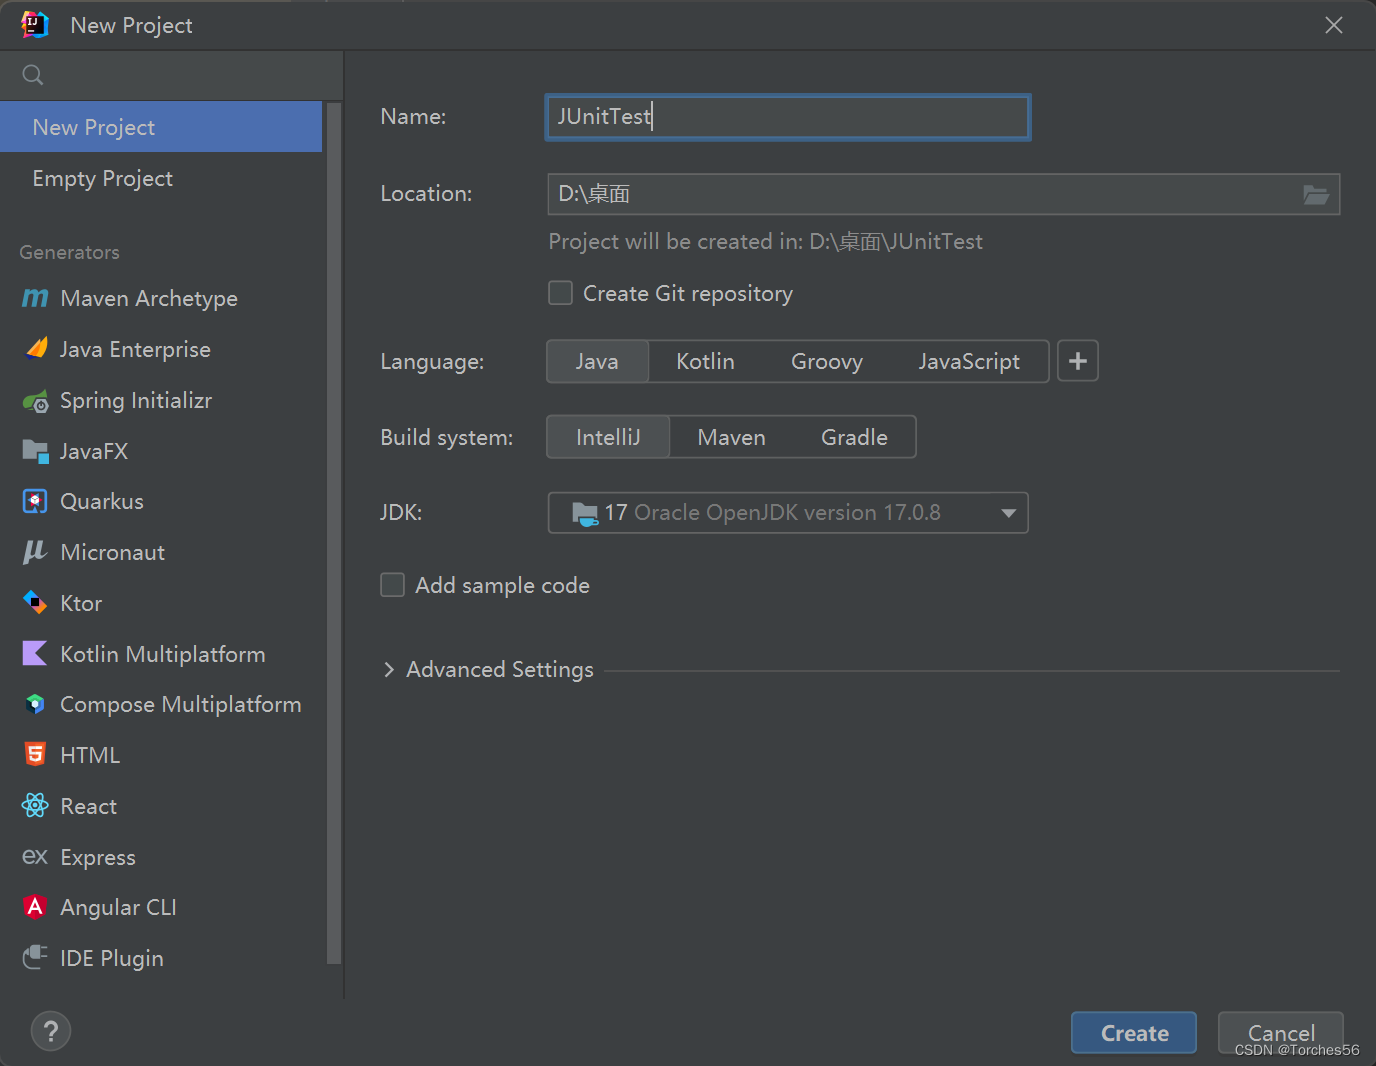Viewport: 1376px width, 1066px height.
Task: Select the HTML list entry
Action: (x=161, y=755)
